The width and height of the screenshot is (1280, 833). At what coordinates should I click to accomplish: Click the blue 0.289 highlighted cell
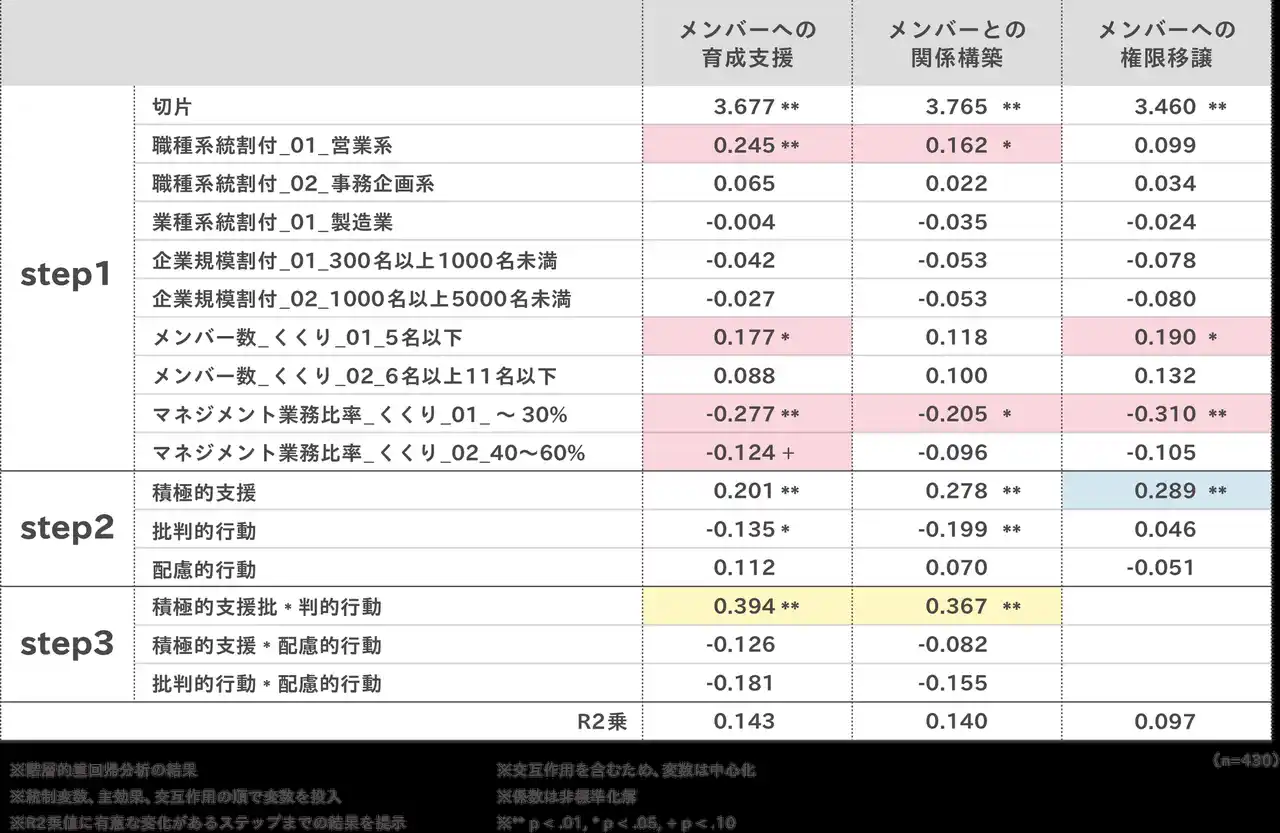point(1166,491)
